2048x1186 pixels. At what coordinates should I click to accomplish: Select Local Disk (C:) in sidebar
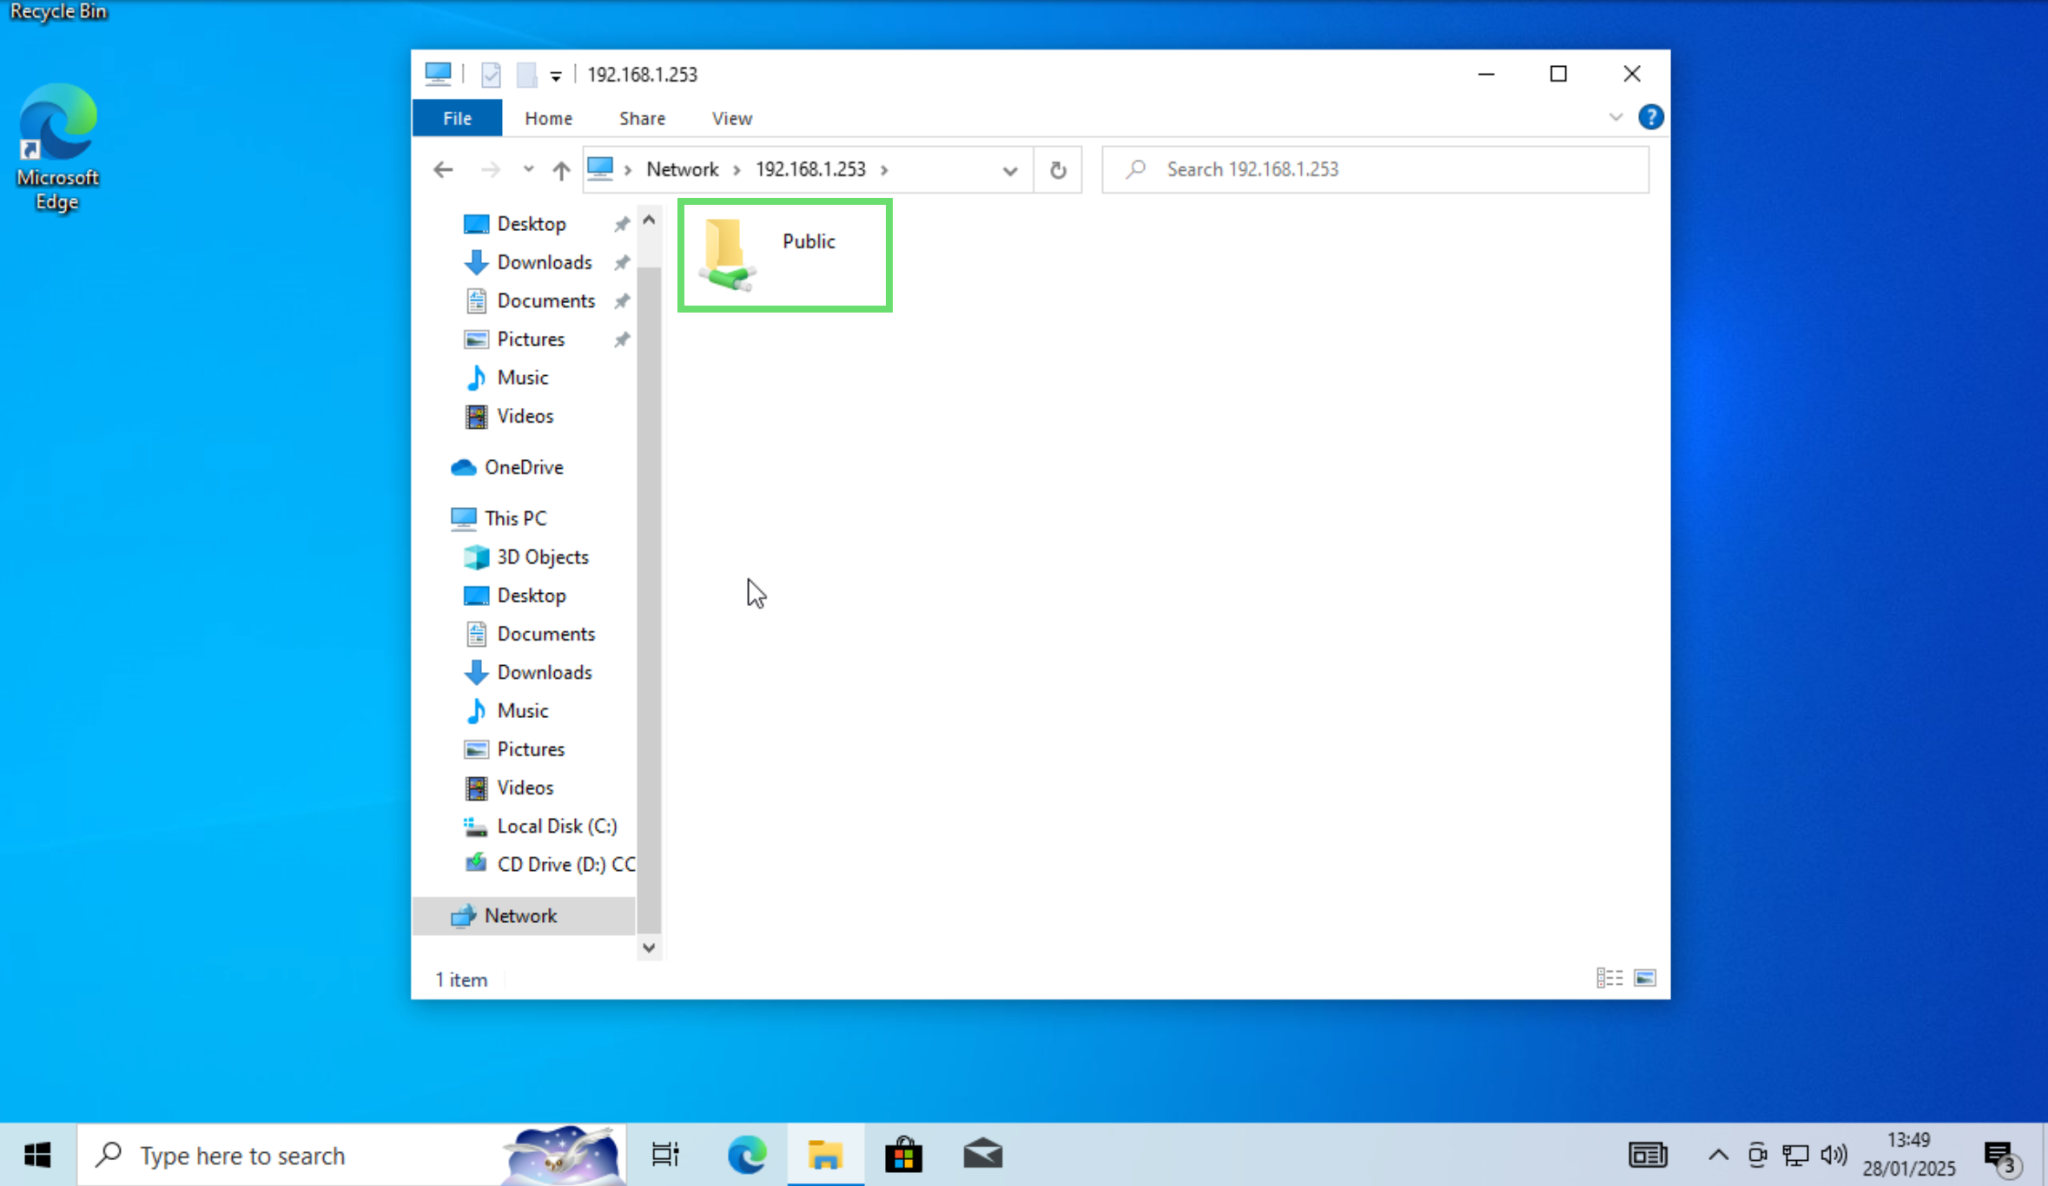pyautogui.click(x=557, y=826)
